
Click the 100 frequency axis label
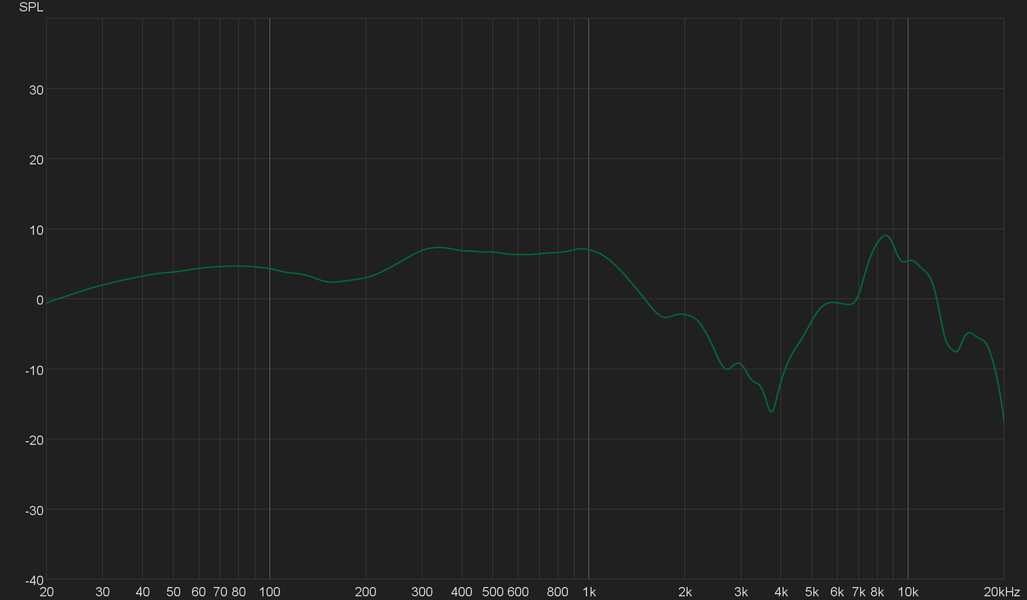[269, 592]
